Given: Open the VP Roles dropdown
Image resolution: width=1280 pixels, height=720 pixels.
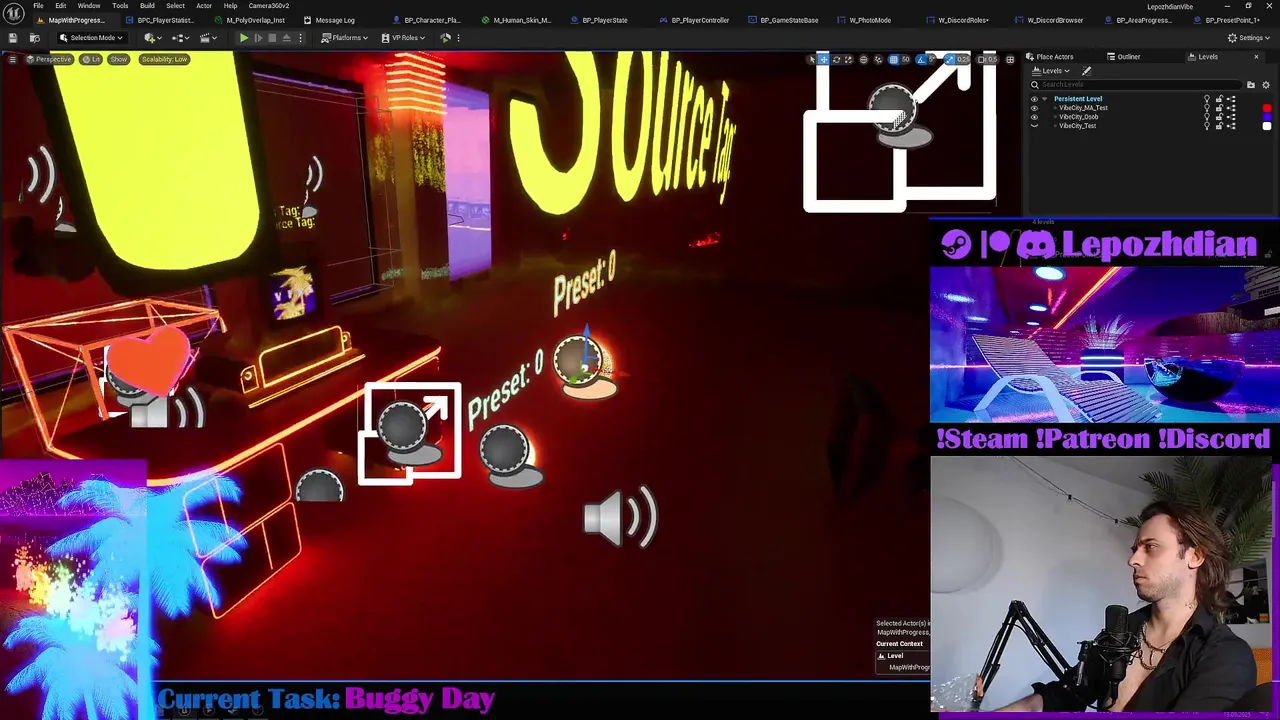Looking at the screenshot, I should coord(404,38).
